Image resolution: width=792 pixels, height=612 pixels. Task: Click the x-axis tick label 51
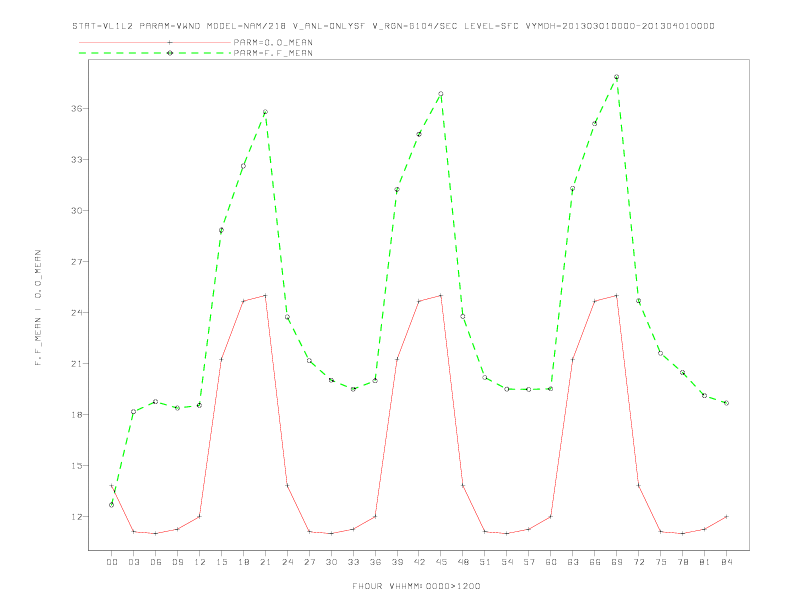485,562
